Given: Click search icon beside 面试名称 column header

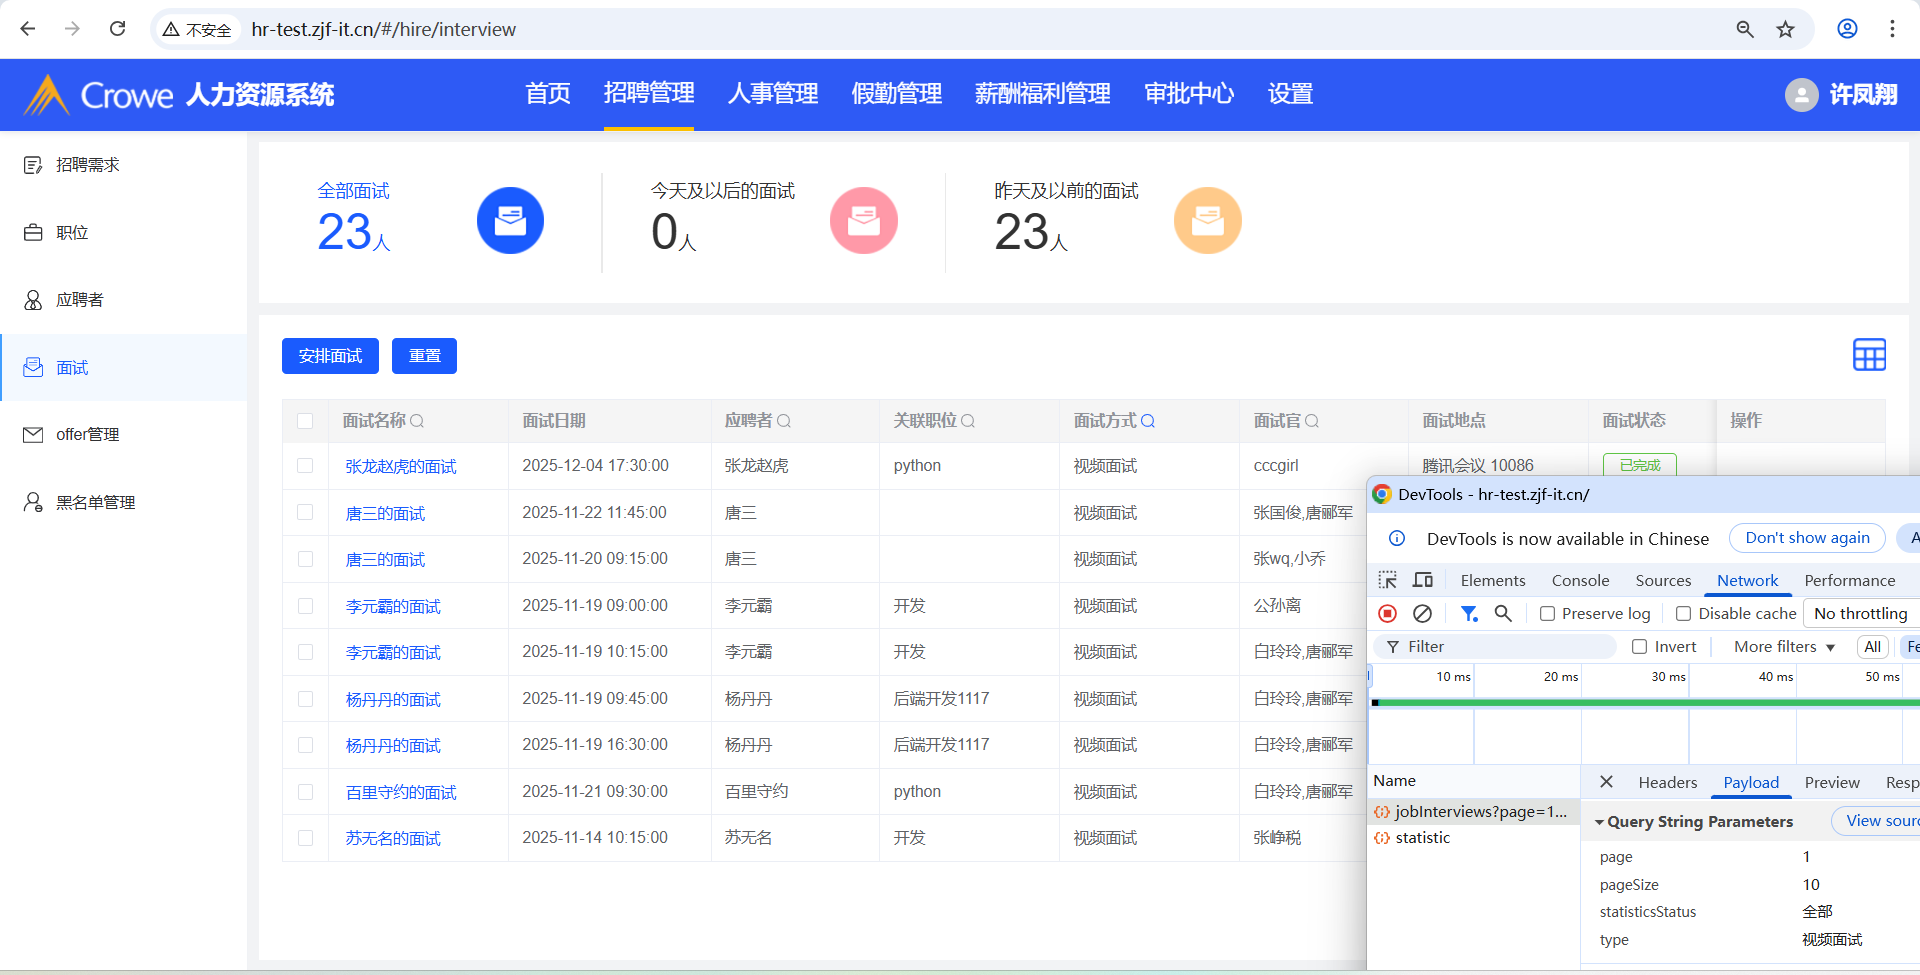Looking at the screenshot, I should 417,421.
